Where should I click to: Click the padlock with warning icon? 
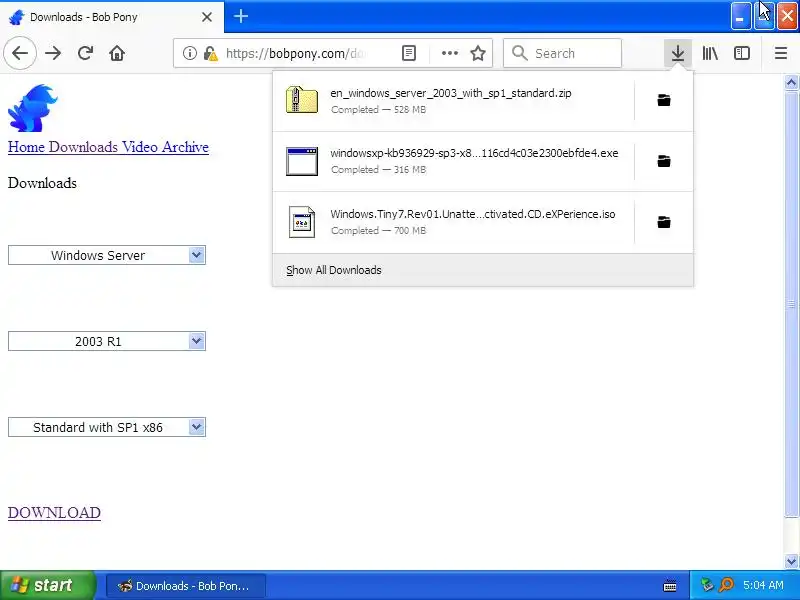tap(210, 53)
